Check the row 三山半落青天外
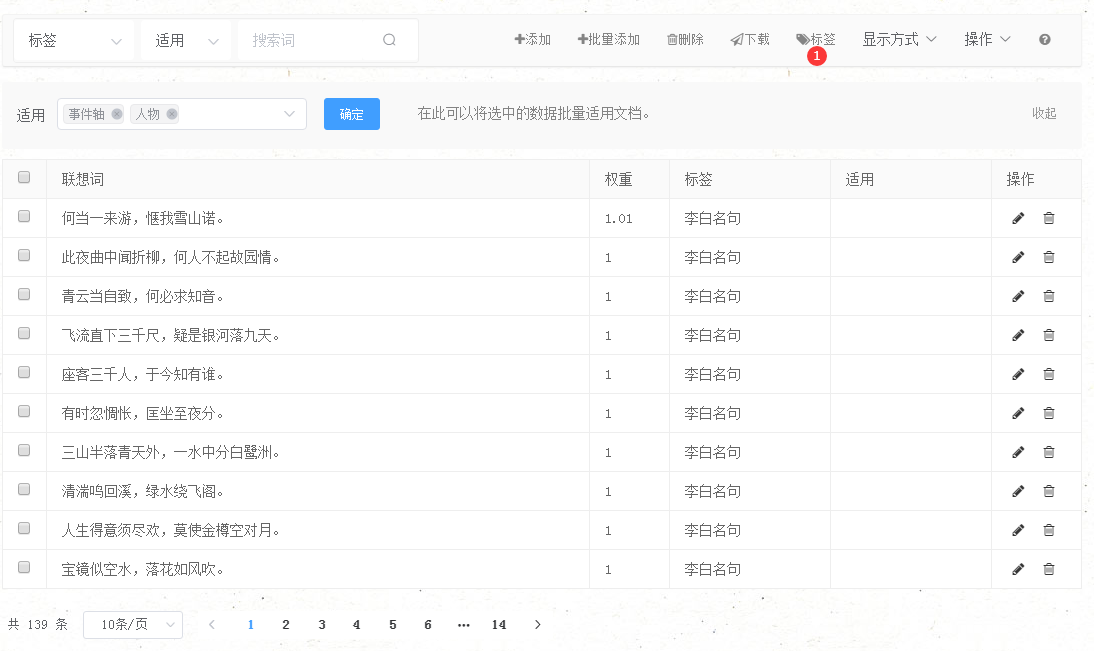This screenshot has width=1094, height=651. point(24,451)
